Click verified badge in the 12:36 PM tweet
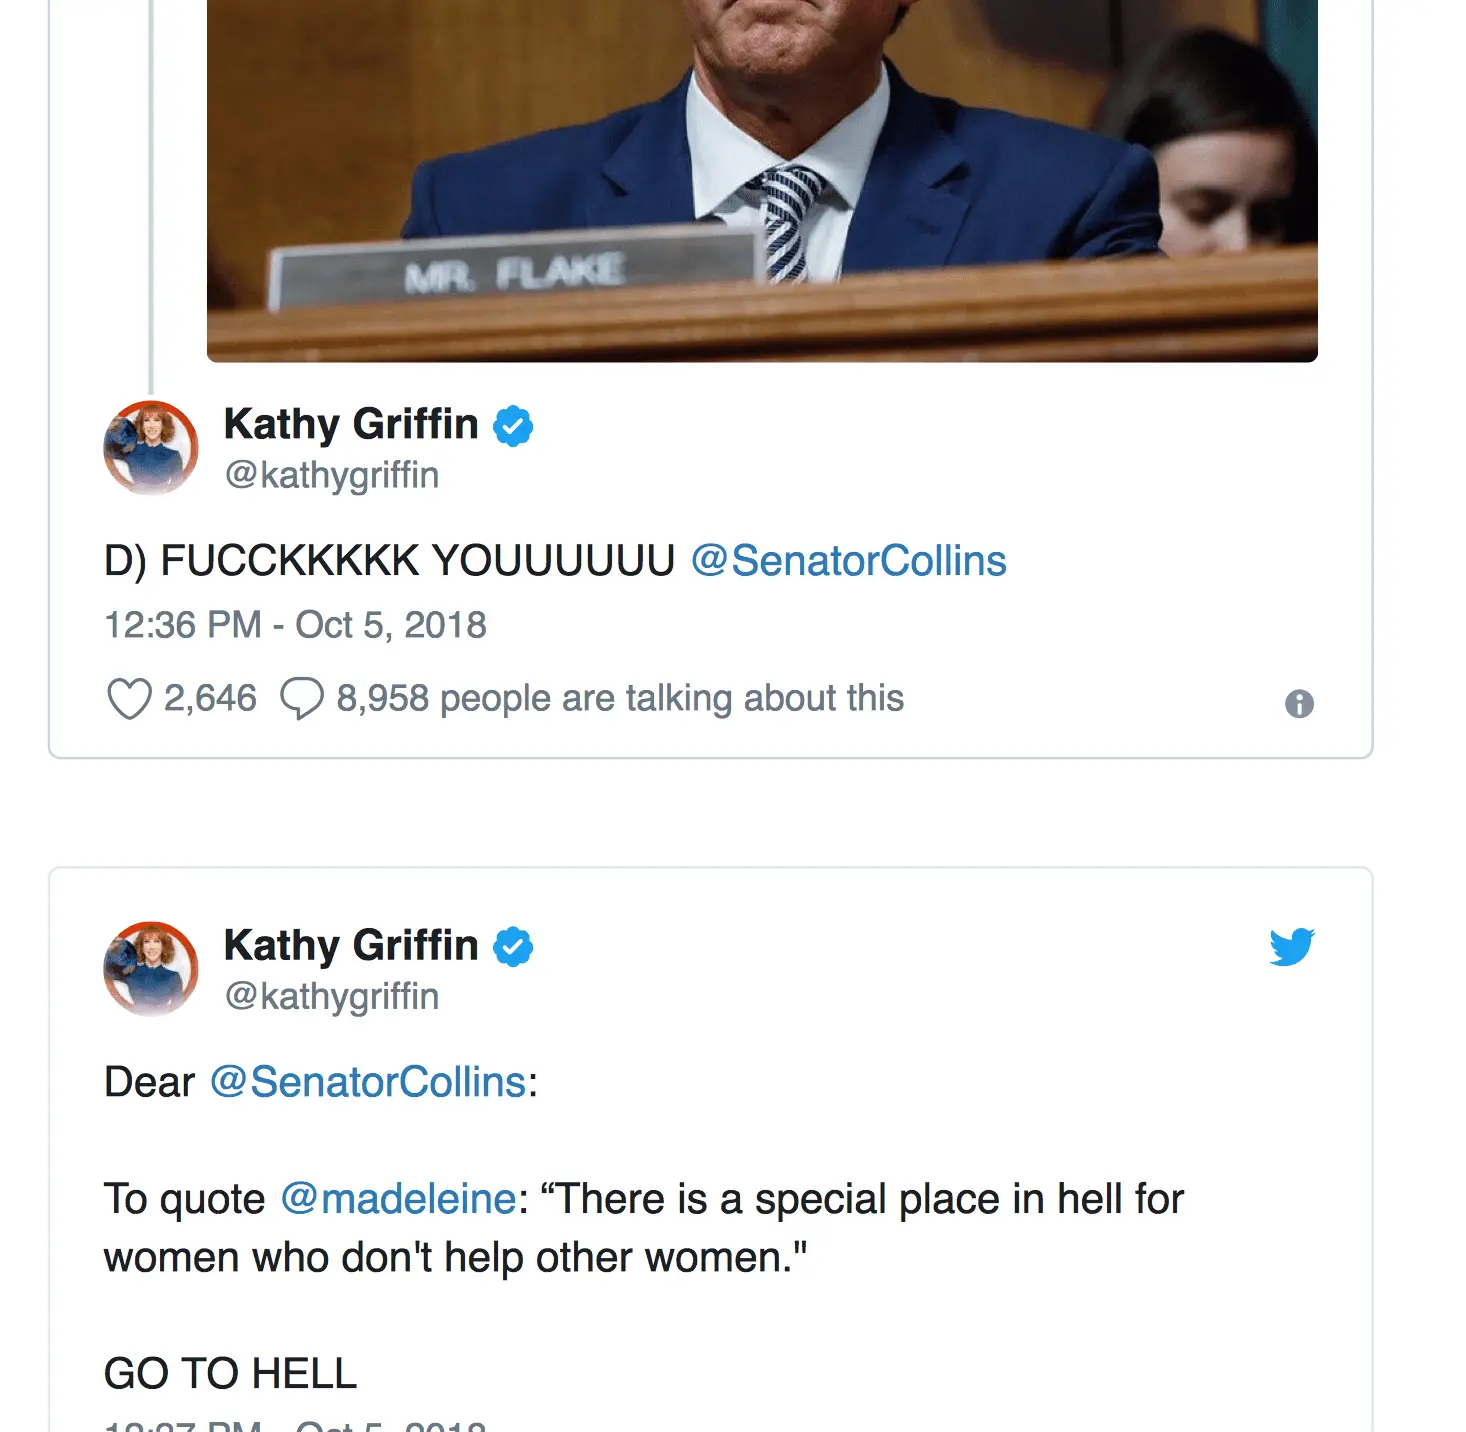 [513, 426]
